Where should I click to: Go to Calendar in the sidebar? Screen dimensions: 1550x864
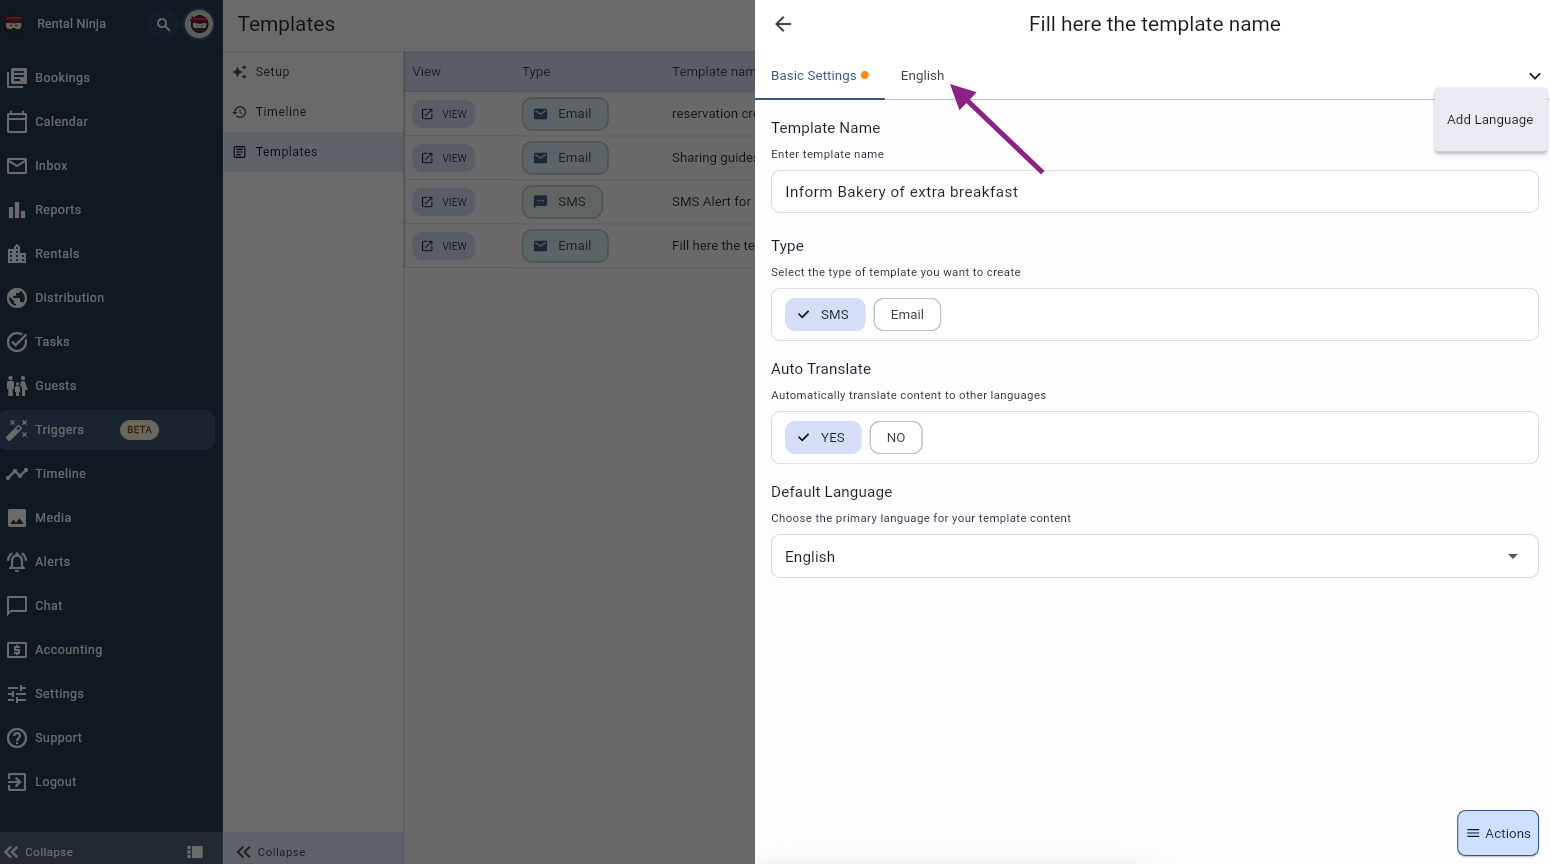(61, 122)
